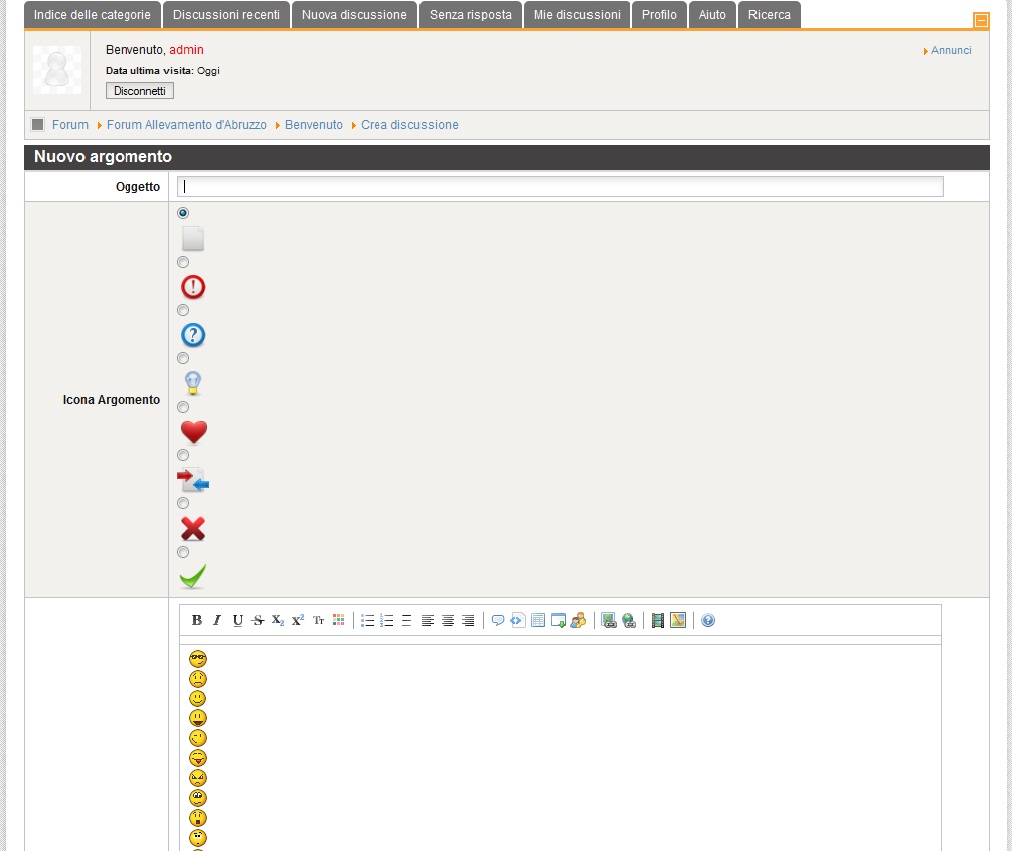1012x851 pixels.
Task: Select green checkmark topic icon radio
Action: pos(183,552)
